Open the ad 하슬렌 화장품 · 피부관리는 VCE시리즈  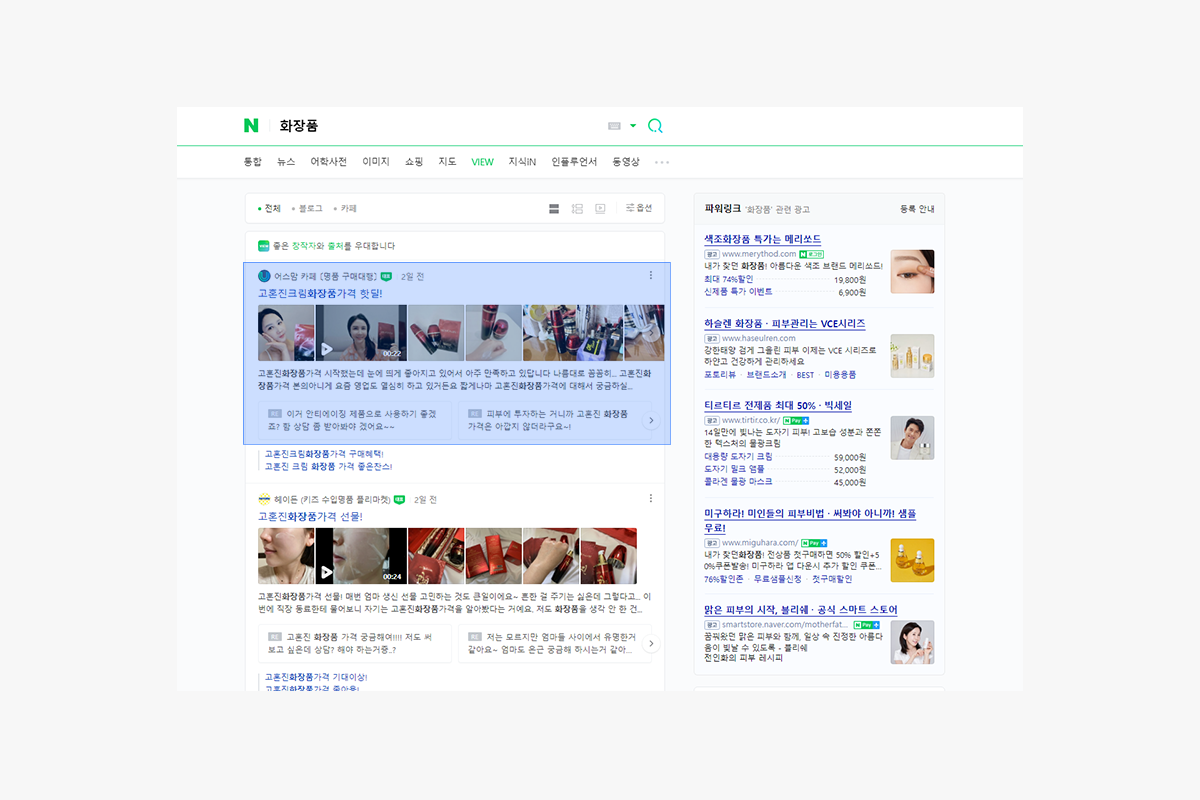coord(785,324)
